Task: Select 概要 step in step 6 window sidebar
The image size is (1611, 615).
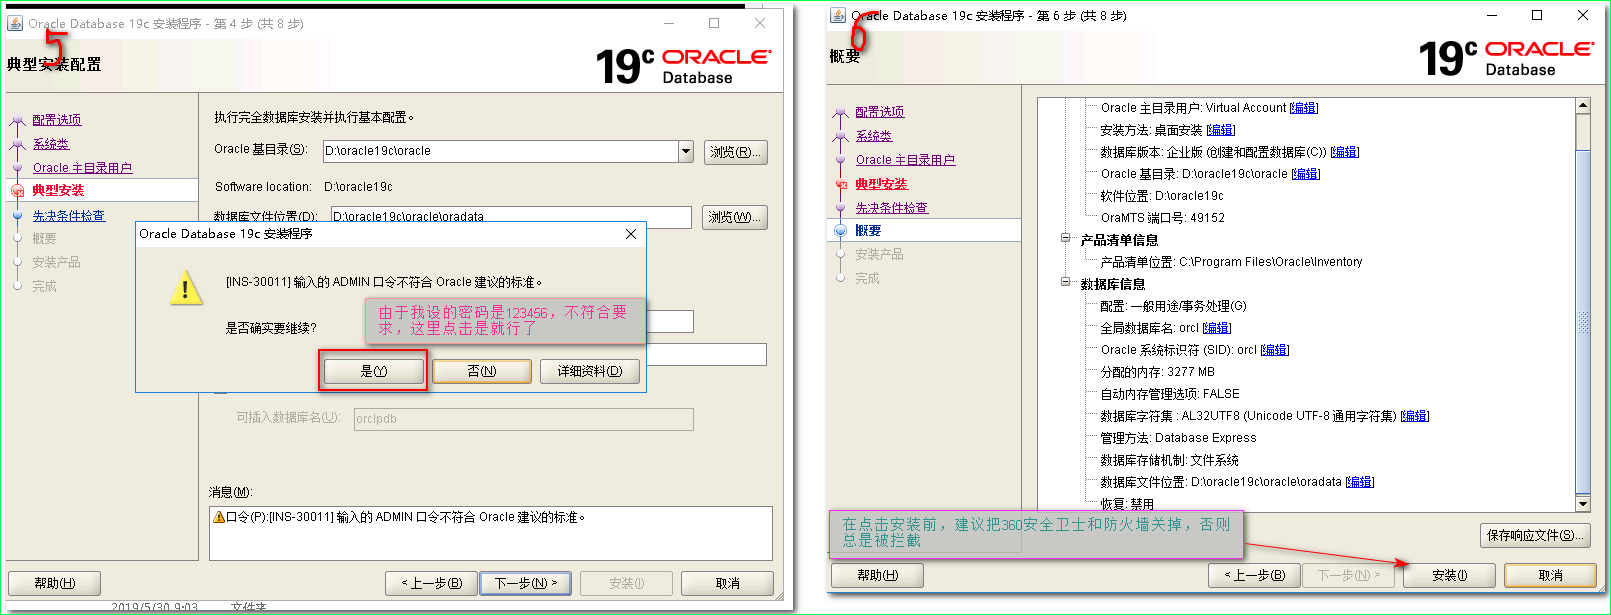Action: coord(868,231)
